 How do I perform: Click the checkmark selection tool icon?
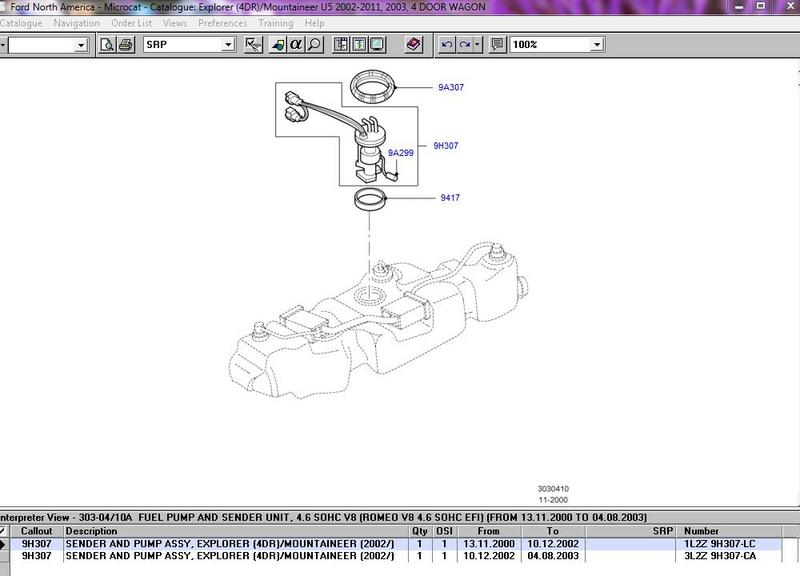pyautogui.click(x=253, y=45)
